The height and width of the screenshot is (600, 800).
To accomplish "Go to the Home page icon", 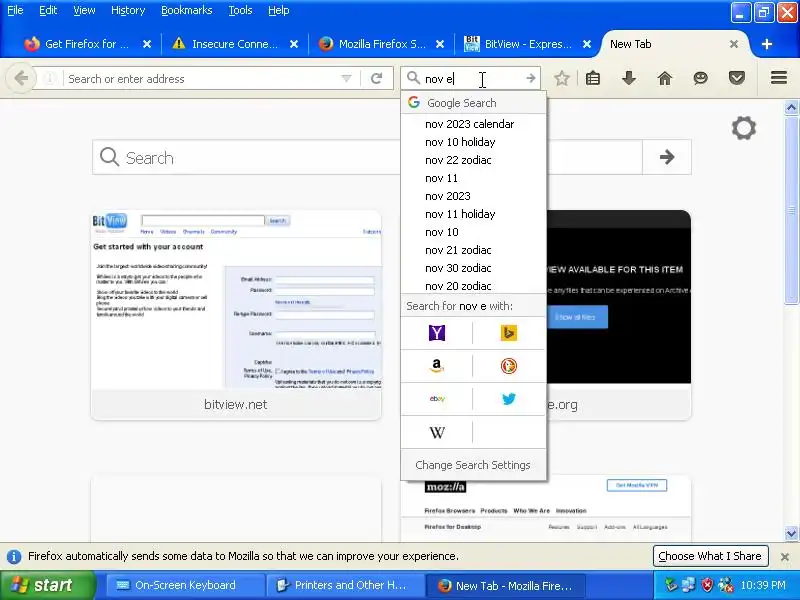I will point(664,78).
